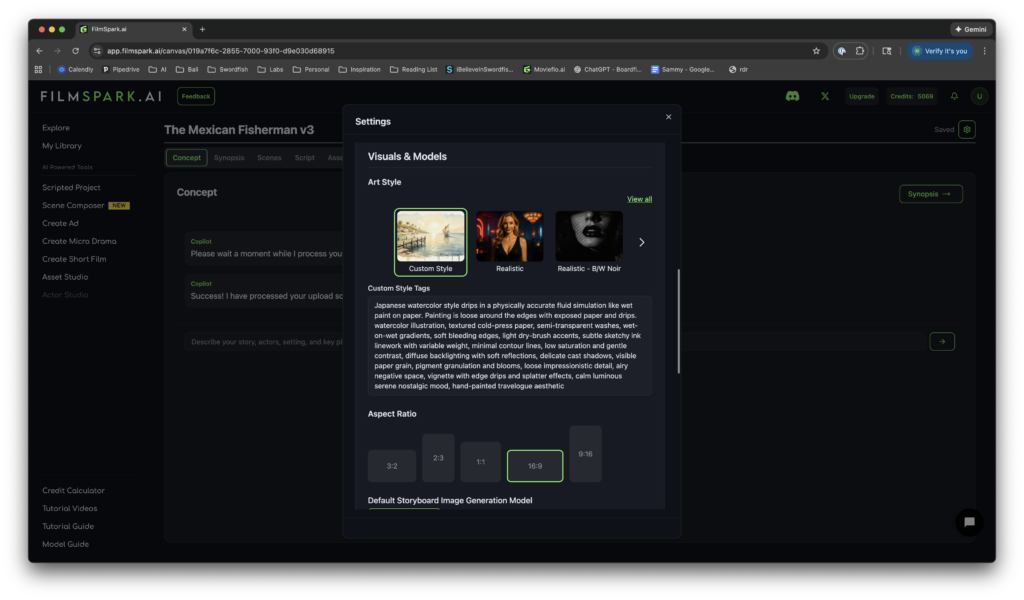Screen dimensions: 1024x600
Task: Select the 16:9 aspect ratio
Action: point(535,465)
